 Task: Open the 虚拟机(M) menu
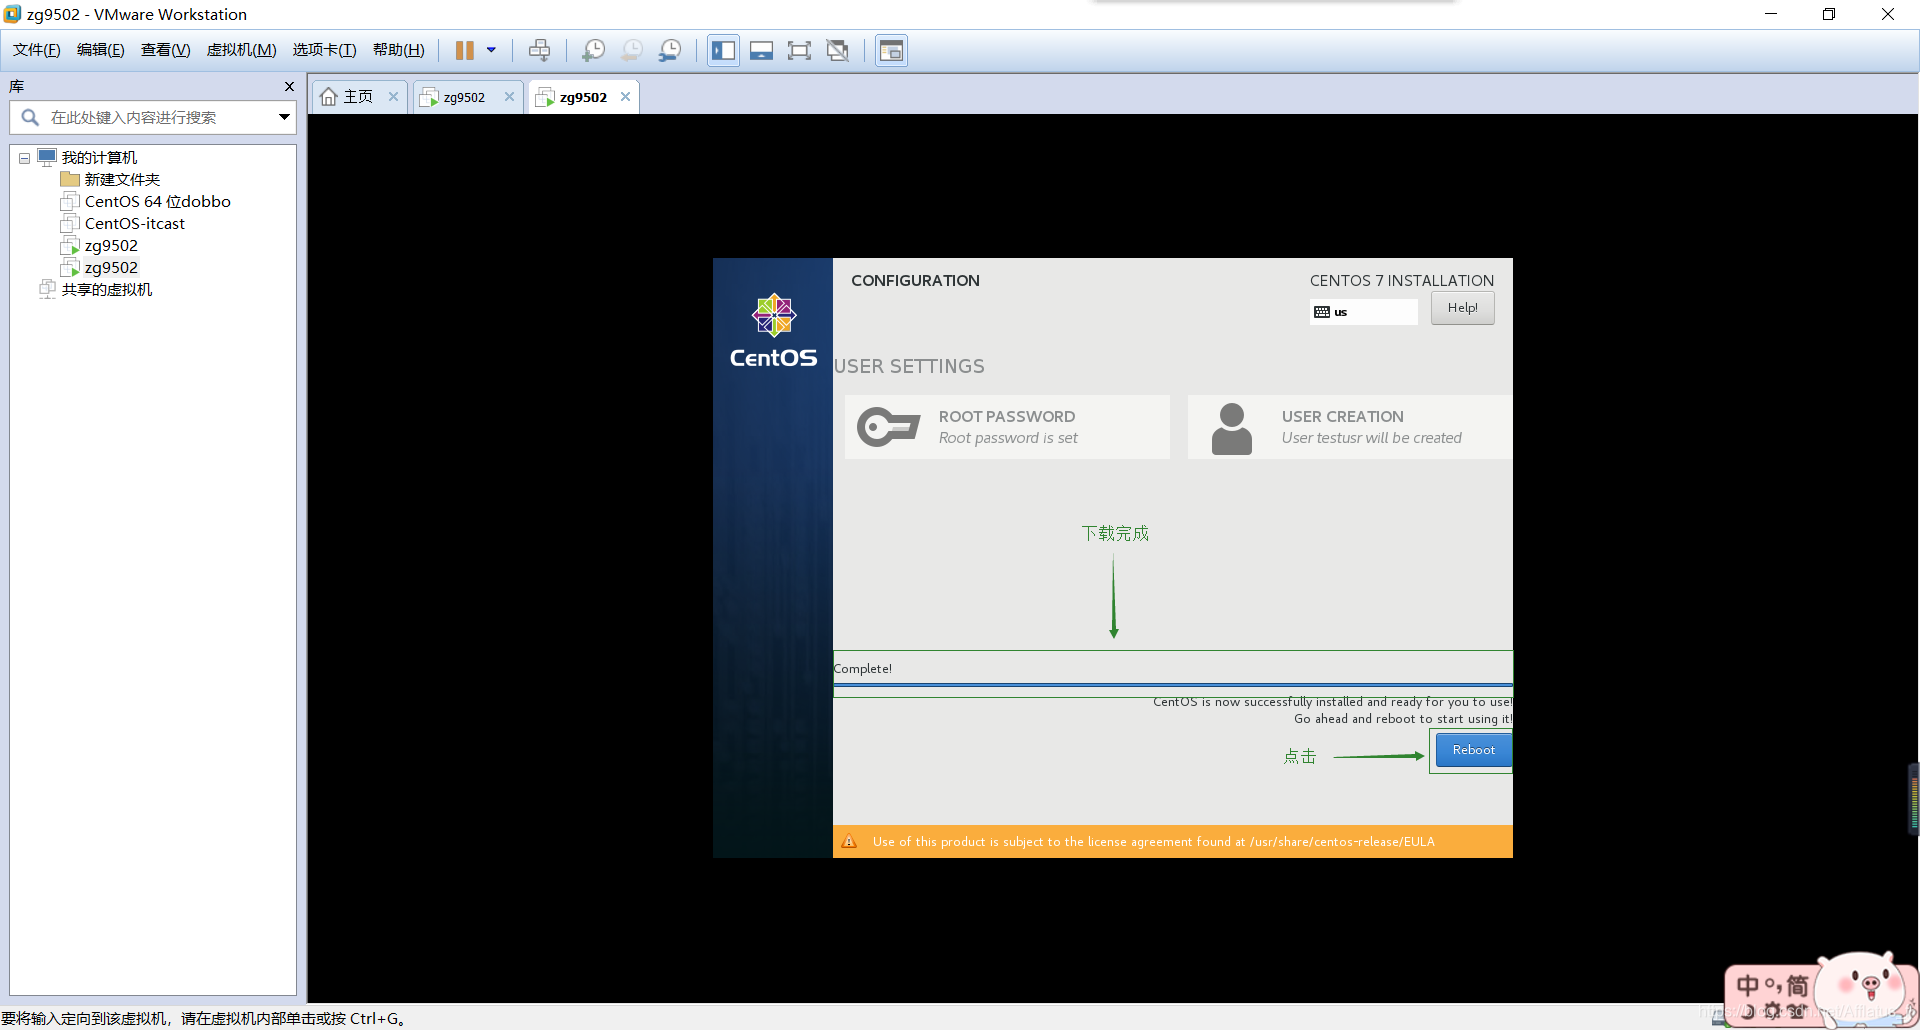click(x=241, y=50)
